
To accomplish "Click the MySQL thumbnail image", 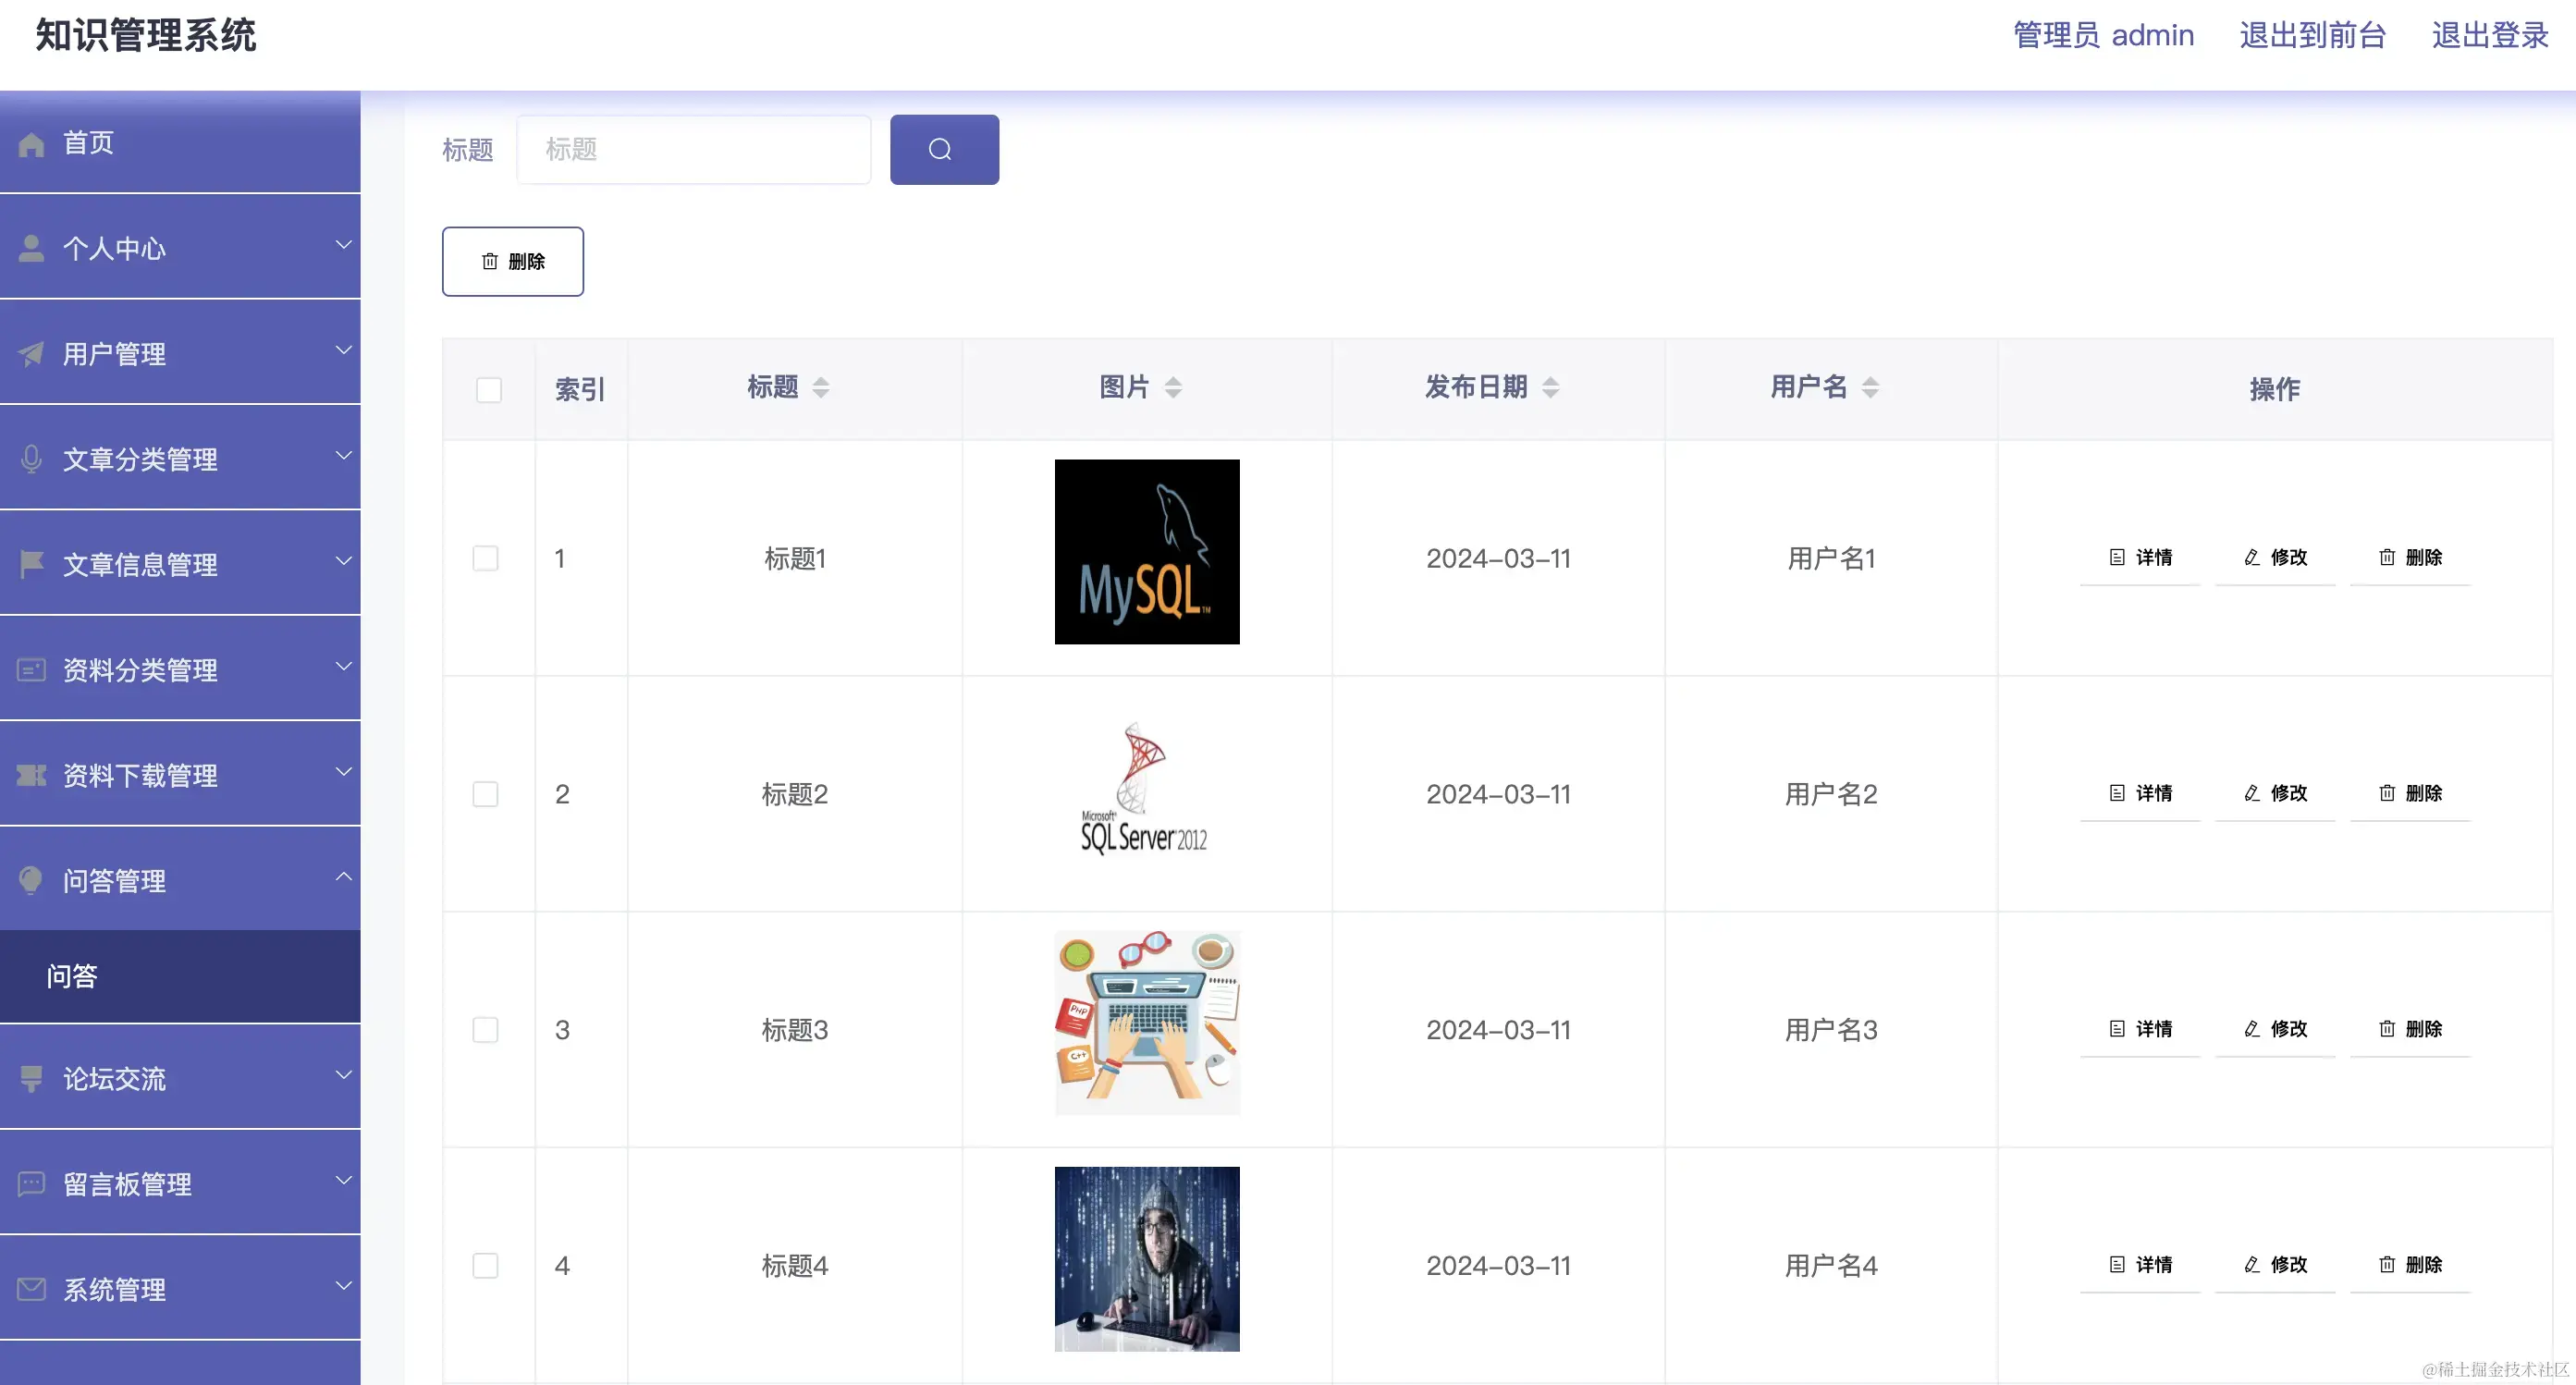I will pyautogui.click(x=1146, y=552).
